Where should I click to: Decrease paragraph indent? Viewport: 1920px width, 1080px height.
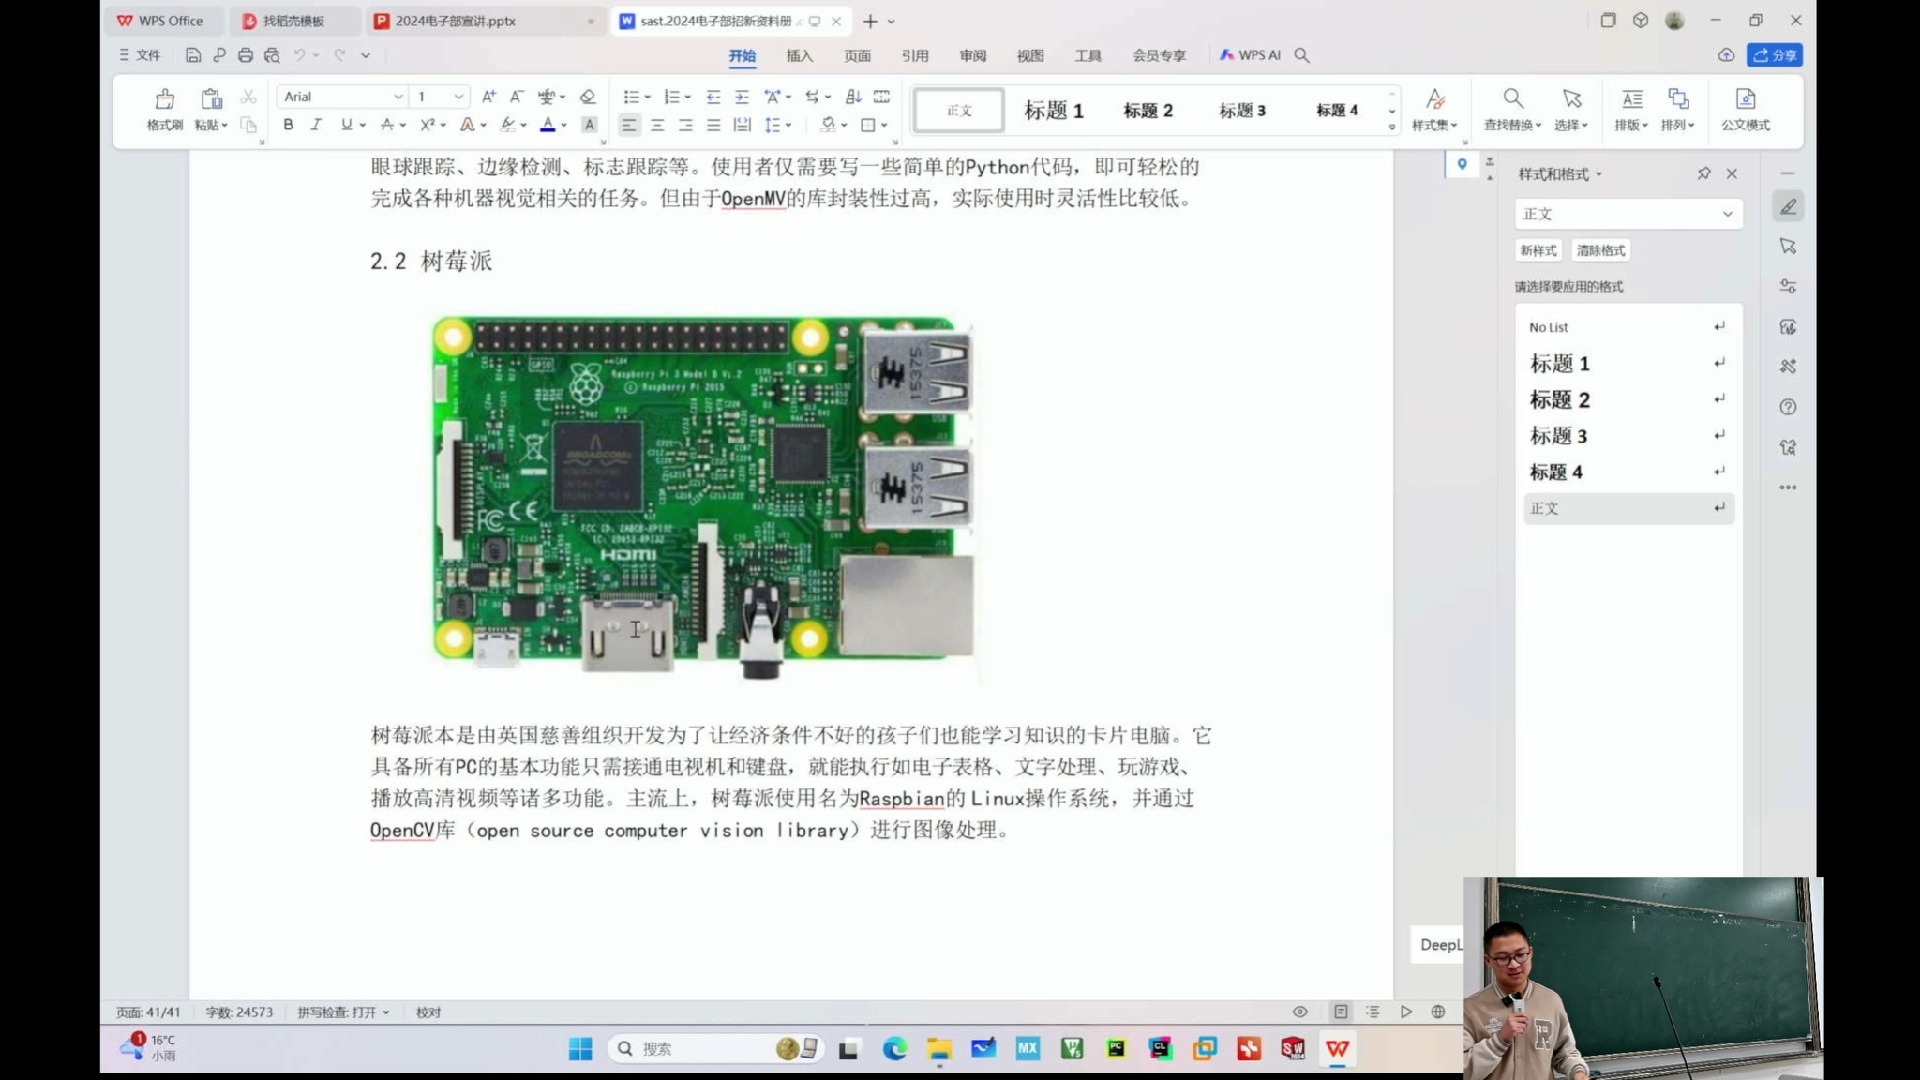click(x=713, y=97)
